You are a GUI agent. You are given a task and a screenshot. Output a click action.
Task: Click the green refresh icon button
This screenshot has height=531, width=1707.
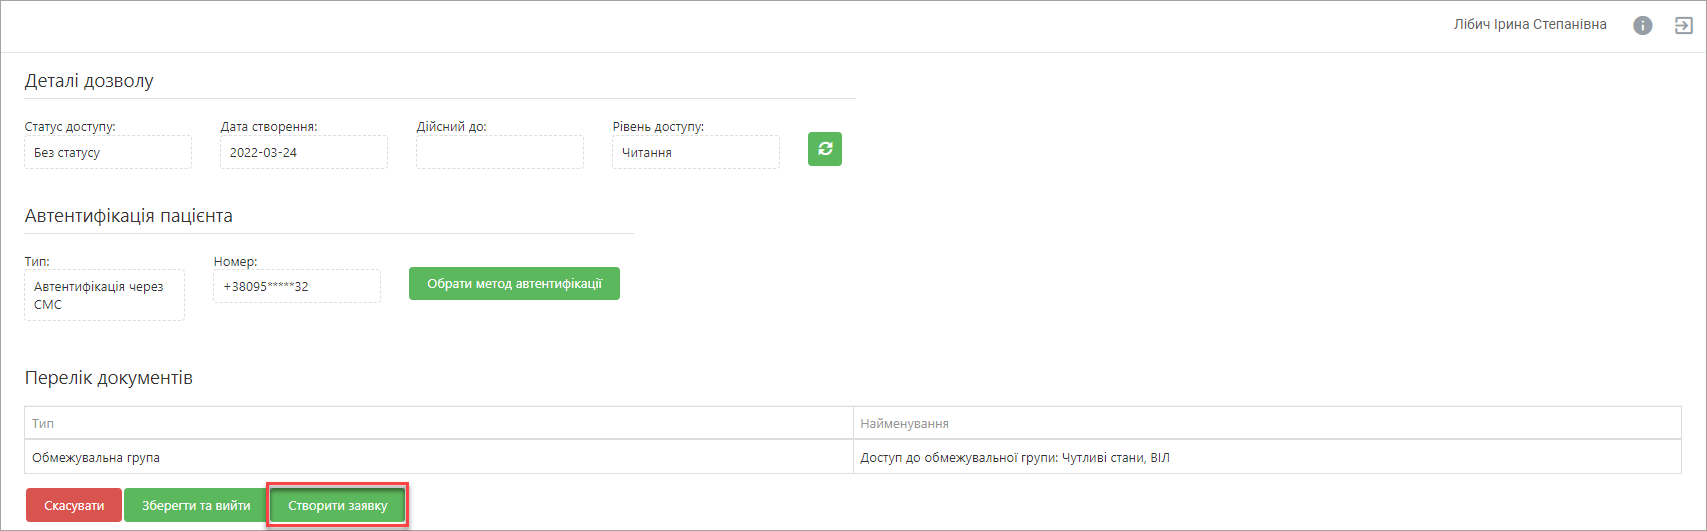point(825,149)
